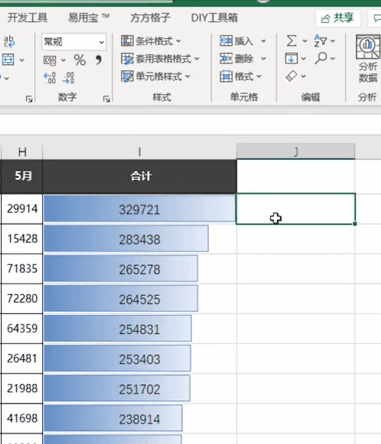Screen dimensions: 381x444
Task: Select cell with value 21988
Action: coord(22,389)
